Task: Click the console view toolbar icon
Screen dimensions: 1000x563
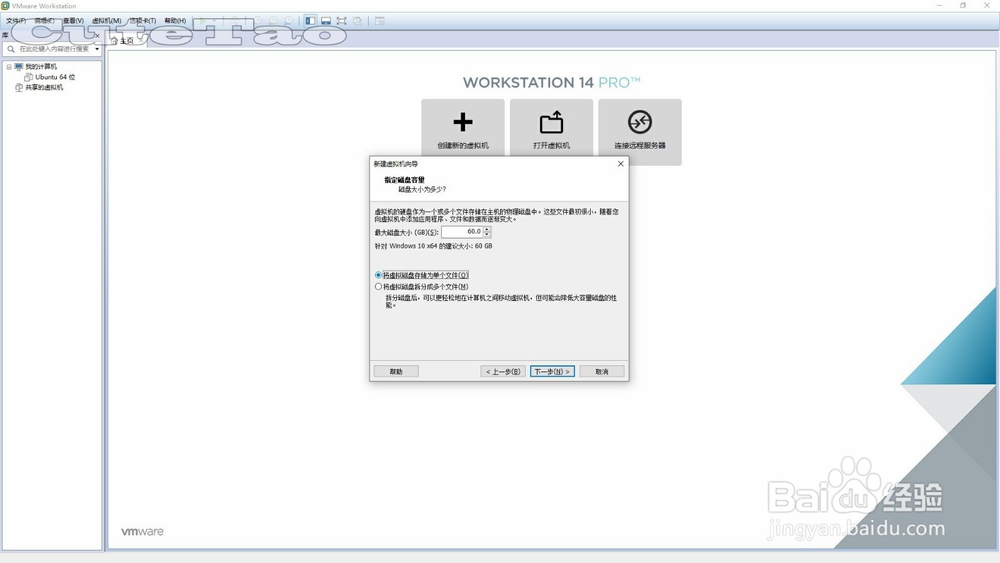Action: [x=379, y=21]
